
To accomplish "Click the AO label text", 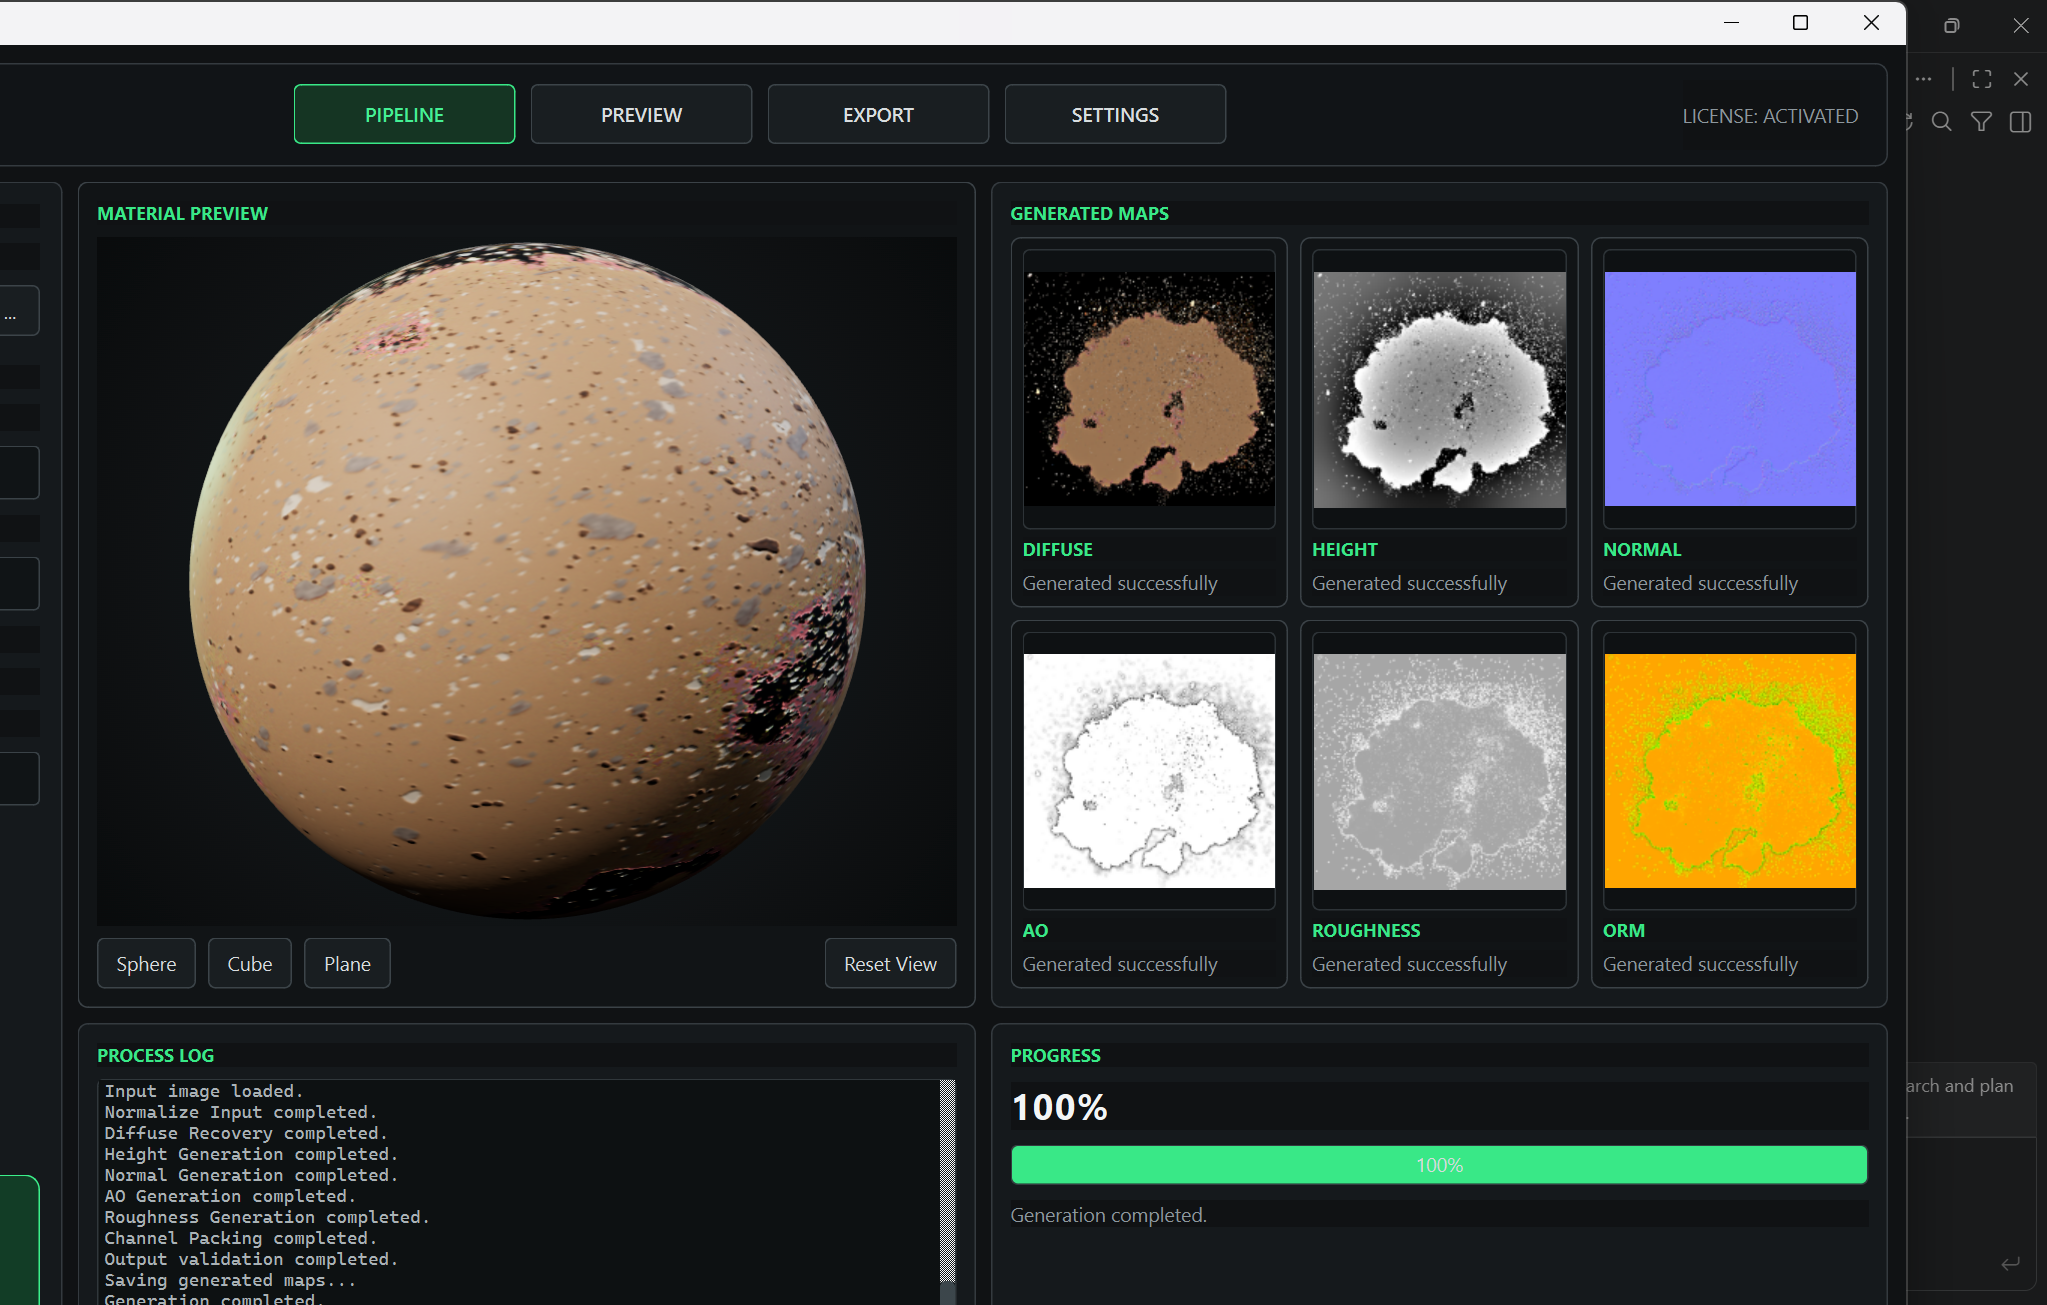I will (1035, 930).
